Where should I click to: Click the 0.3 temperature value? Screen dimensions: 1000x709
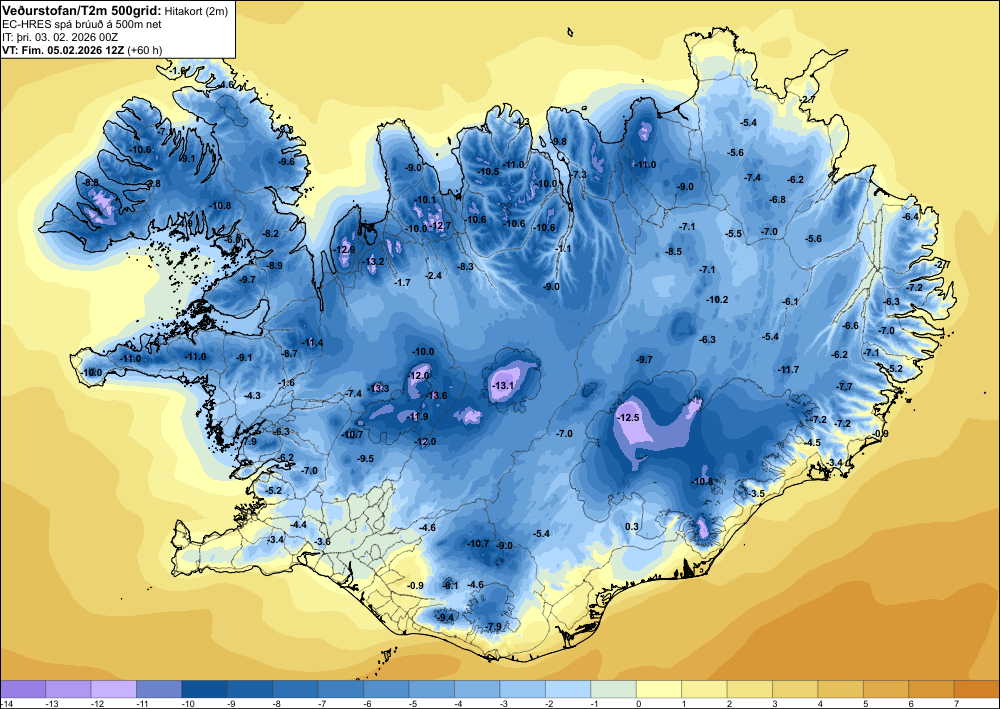coord(631,526)
